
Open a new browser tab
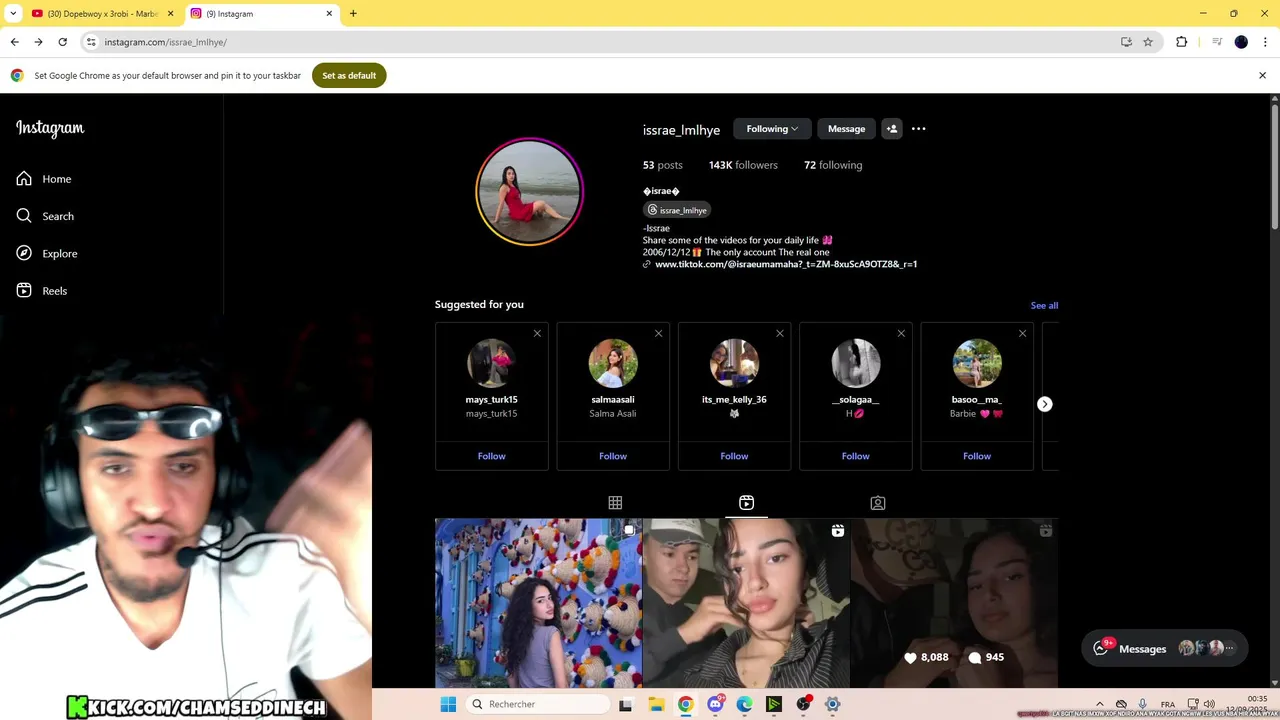click(x=353, y=14)
